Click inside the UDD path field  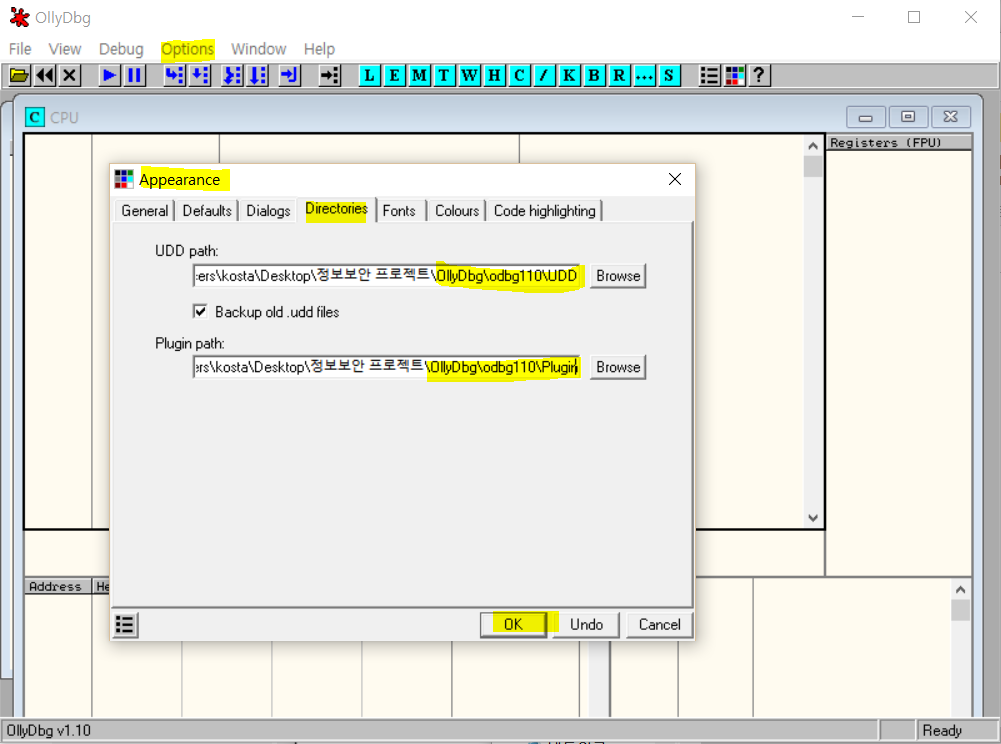[386, 276]
